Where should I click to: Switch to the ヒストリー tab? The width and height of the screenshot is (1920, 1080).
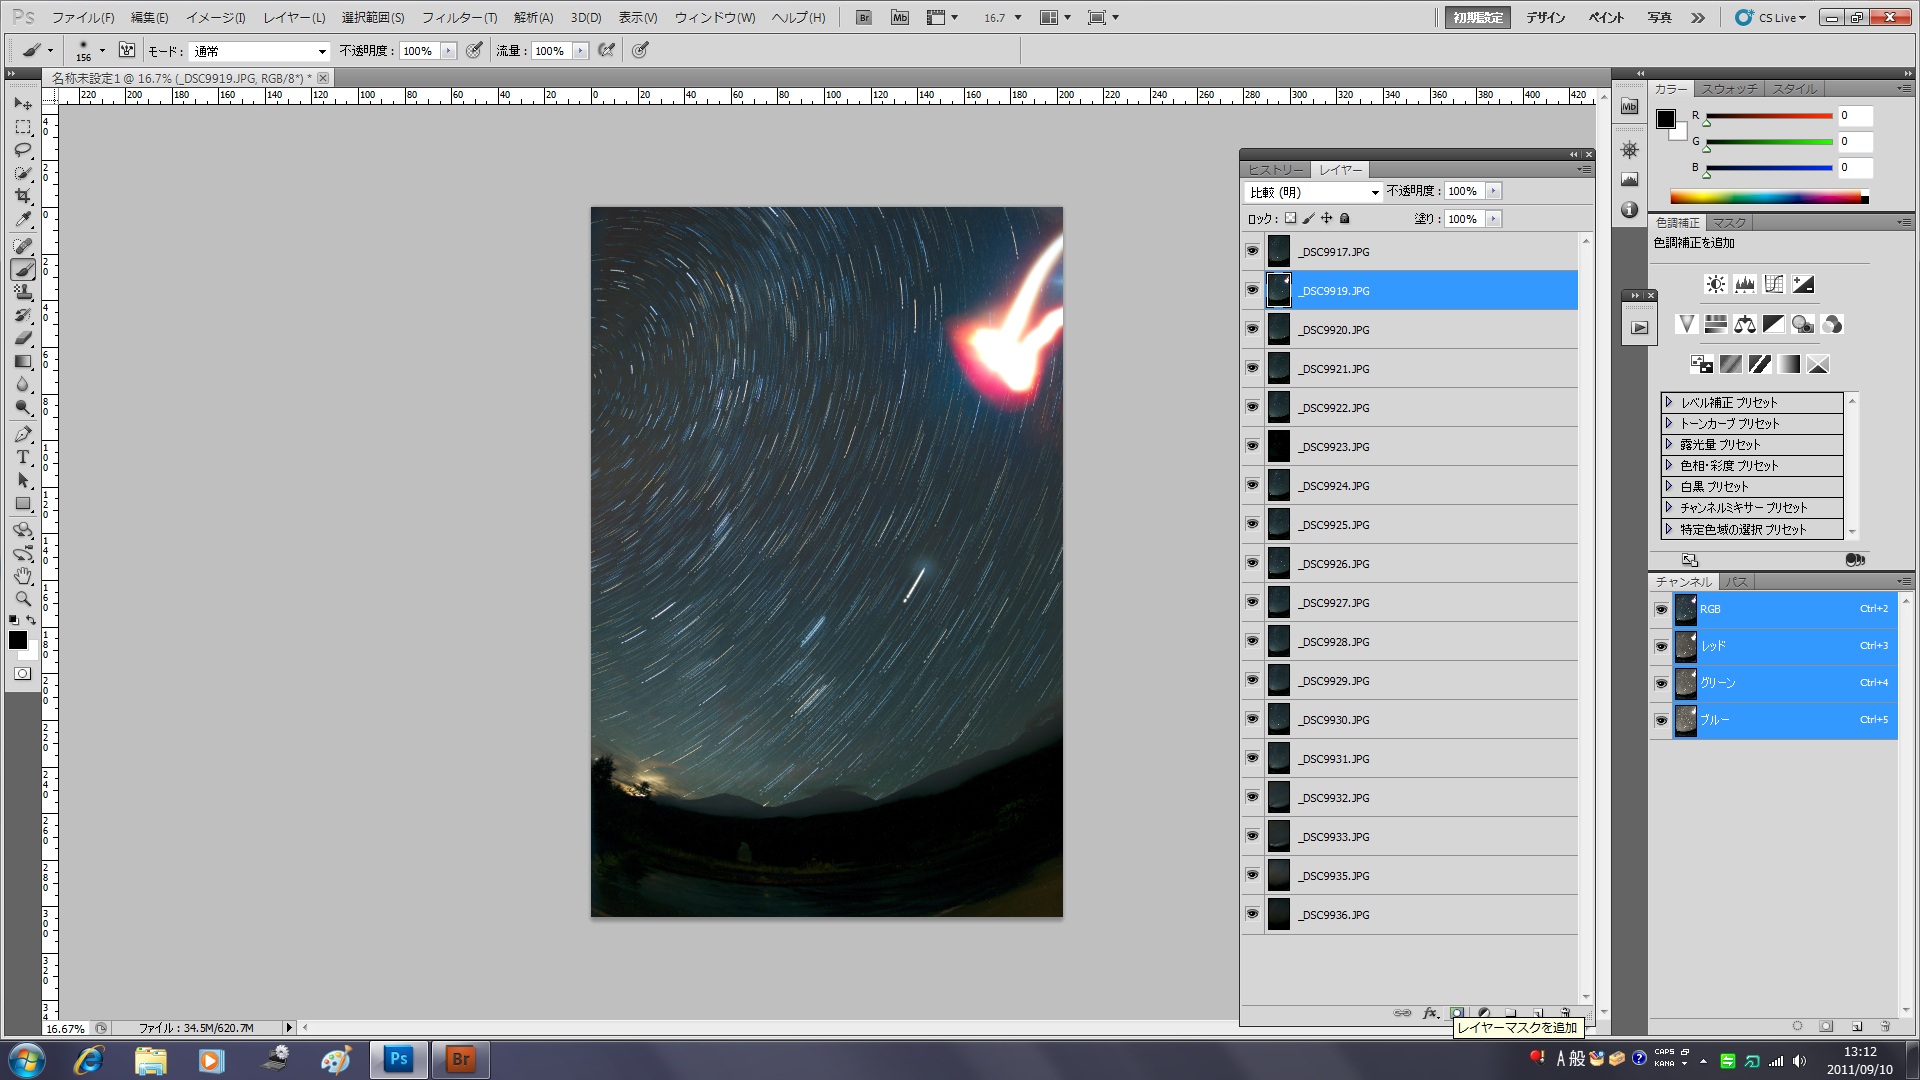(x=1275, y=170)
